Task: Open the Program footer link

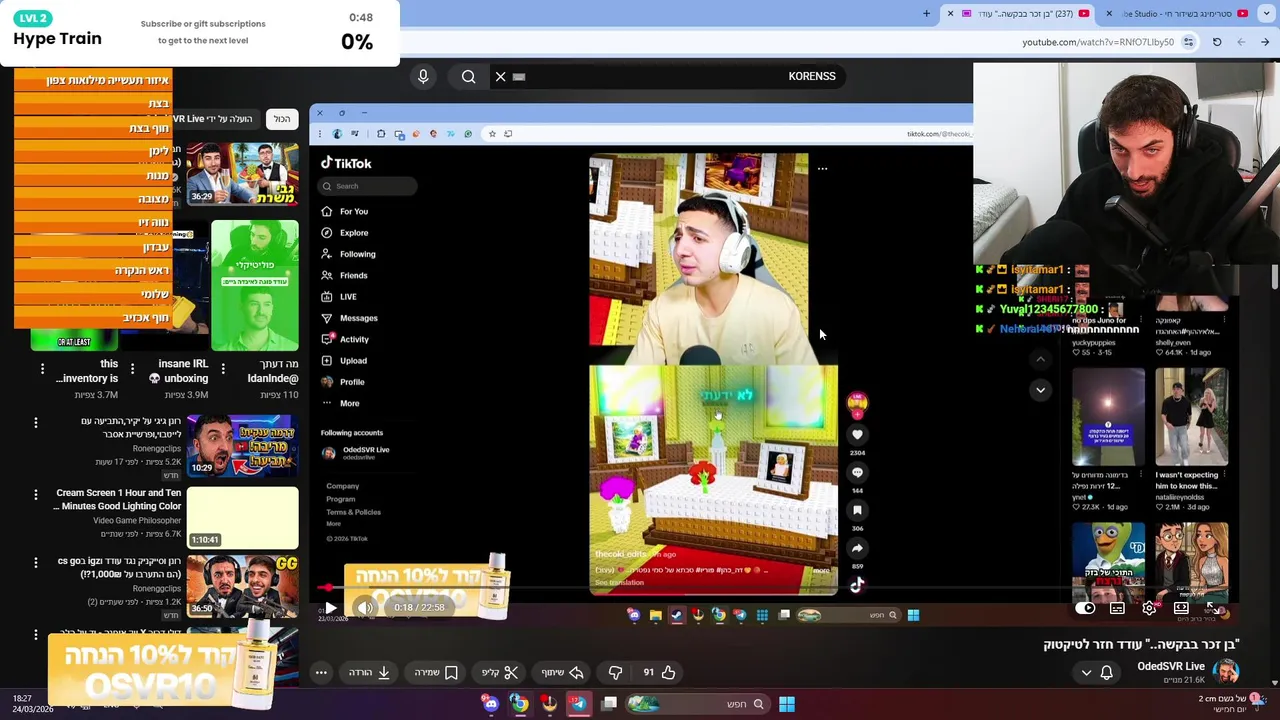Action: [340, 499]
